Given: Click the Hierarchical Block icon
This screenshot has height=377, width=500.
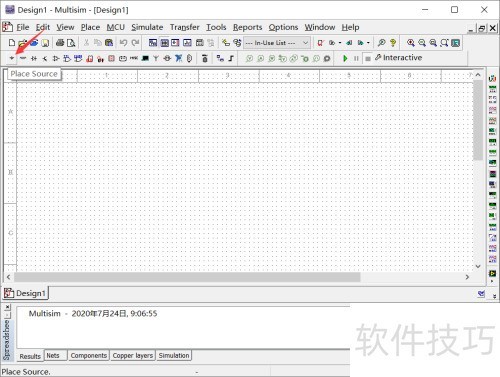Looking at the screenshot, I should (220, 58).
